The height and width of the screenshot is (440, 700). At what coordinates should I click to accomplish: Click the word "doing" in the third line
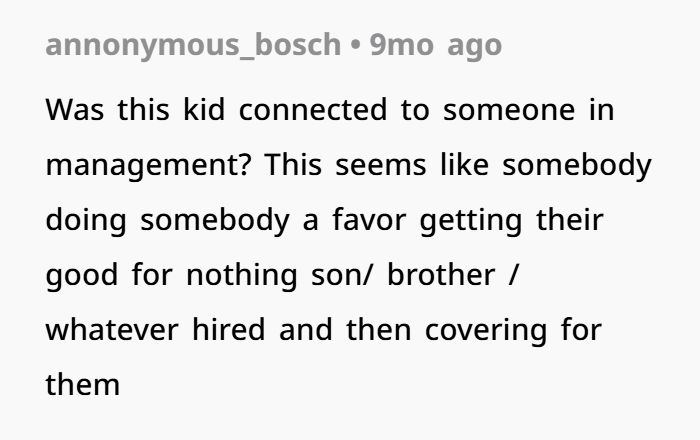(86, 221)
